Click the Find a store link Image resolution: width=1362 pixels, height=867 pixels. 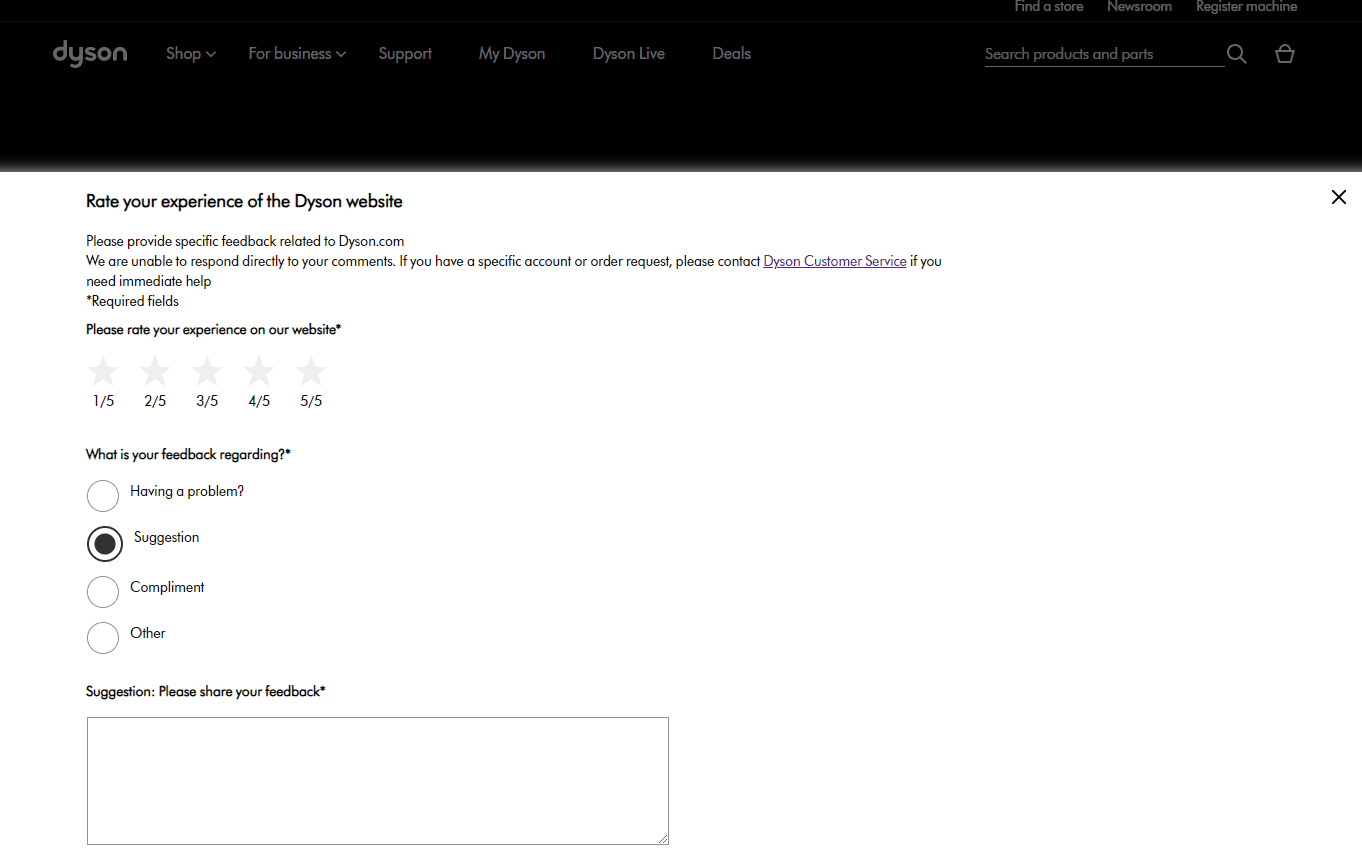tap(1049, 7)
